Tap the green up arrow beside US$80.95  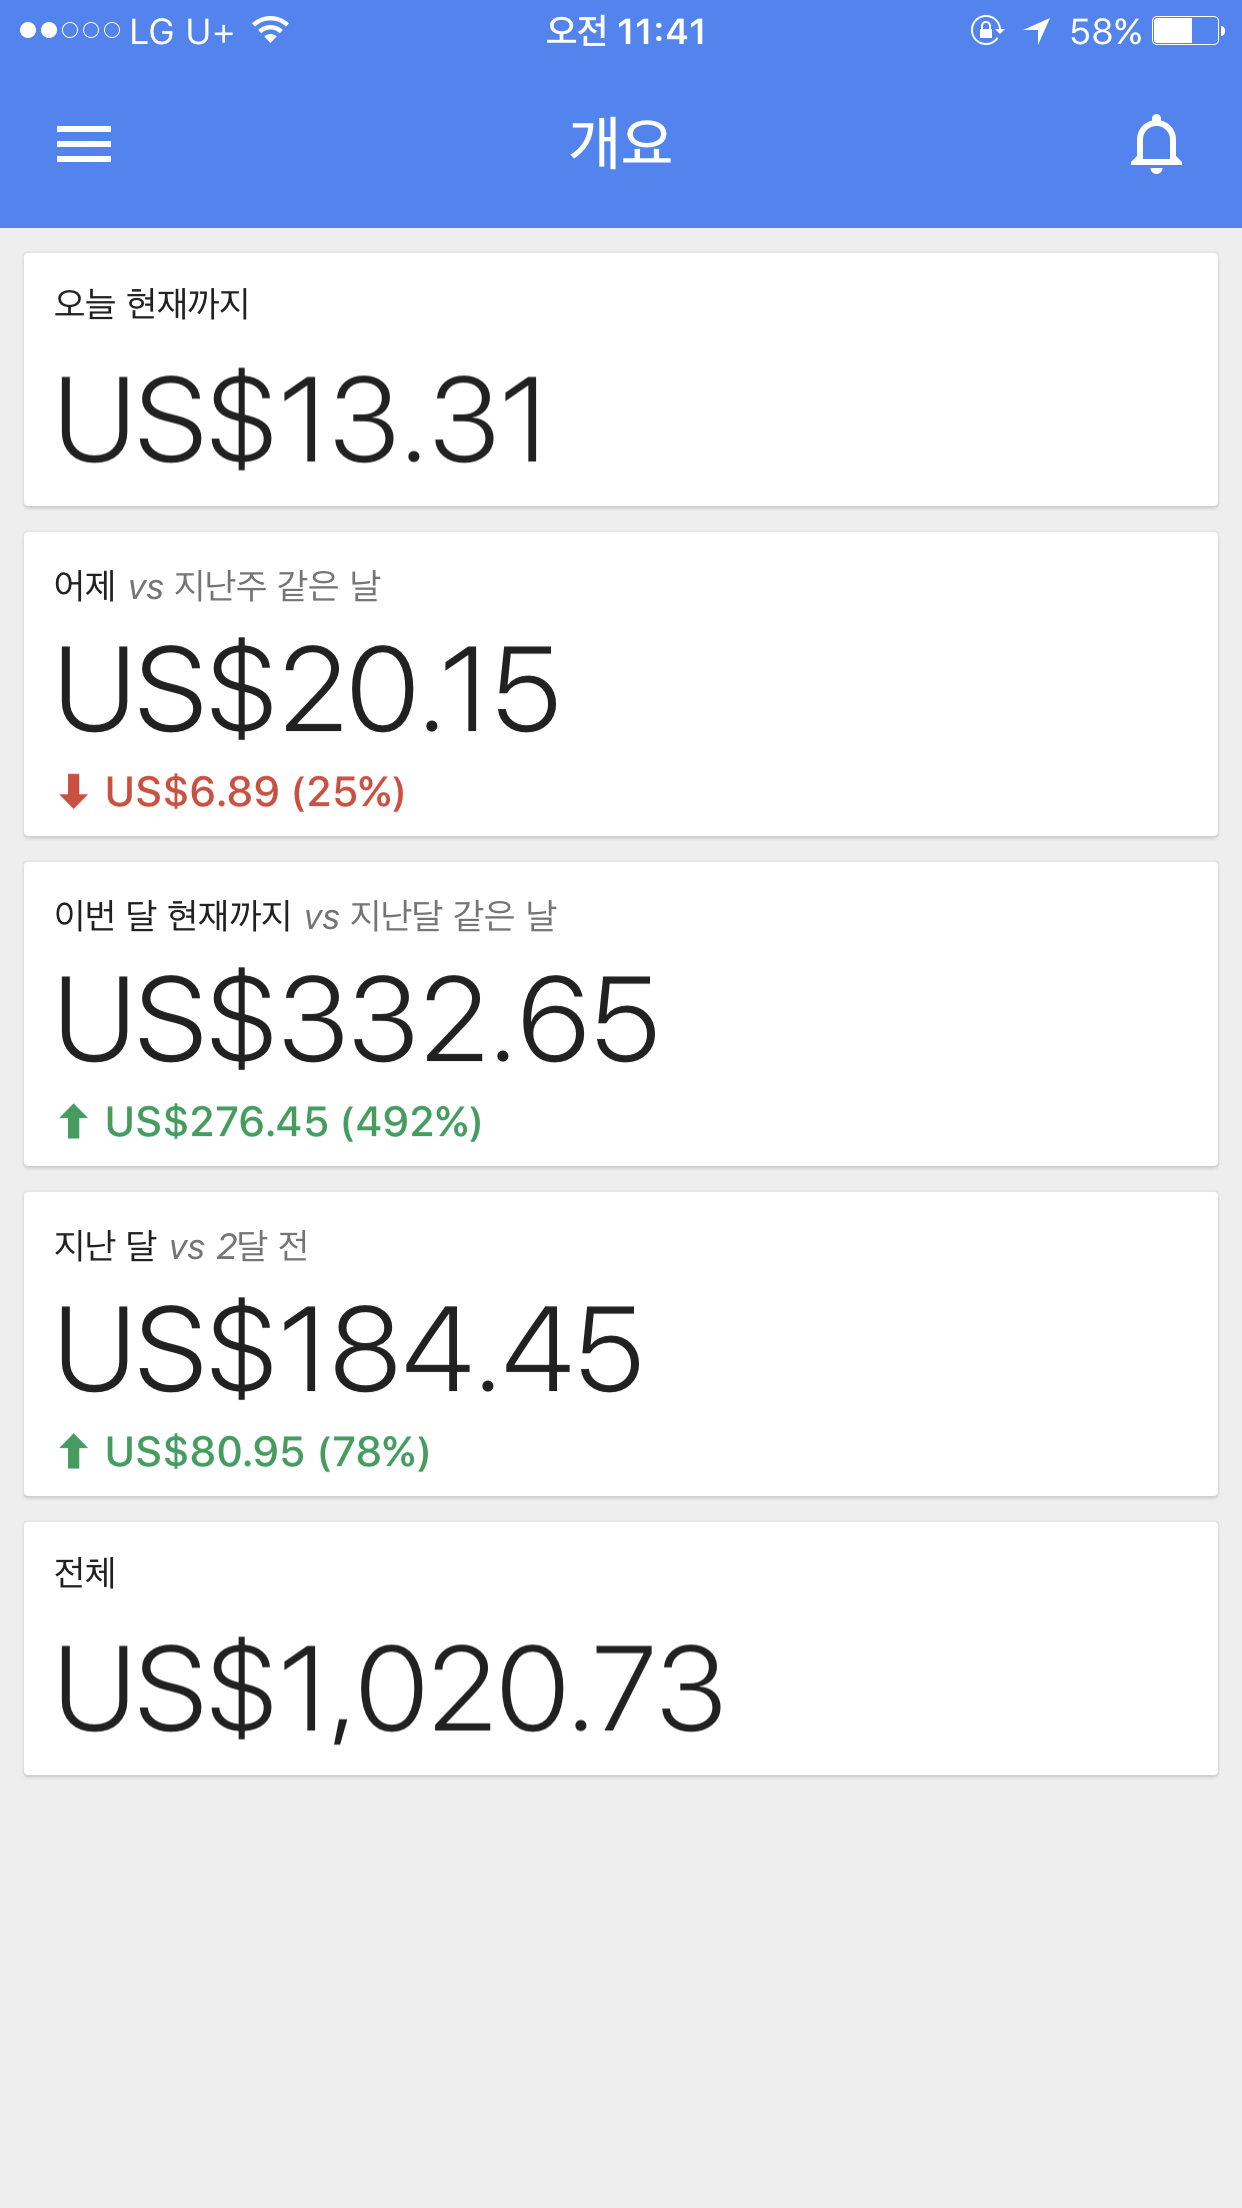click(73, 1451)
